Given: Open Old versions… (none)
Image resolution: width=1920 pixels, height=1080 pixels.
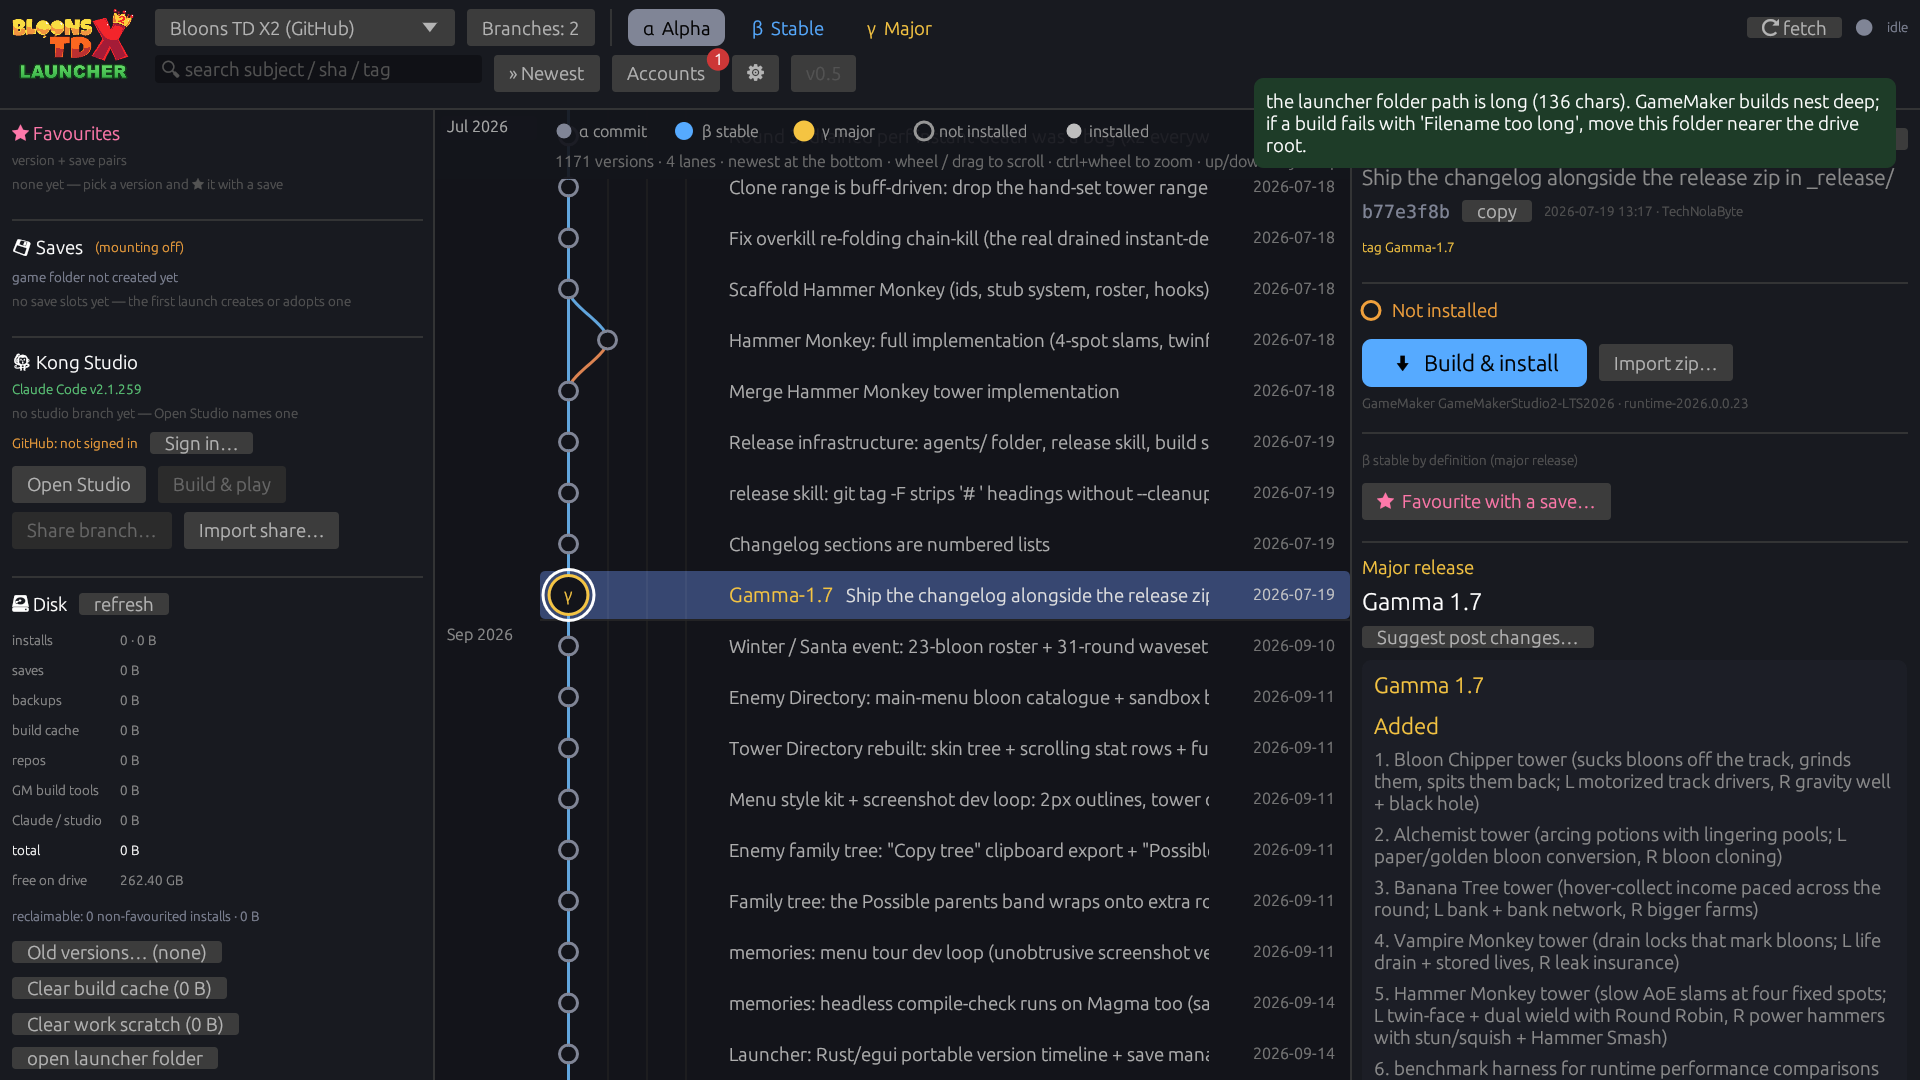Looking at the screenshot, I should 116,952.
